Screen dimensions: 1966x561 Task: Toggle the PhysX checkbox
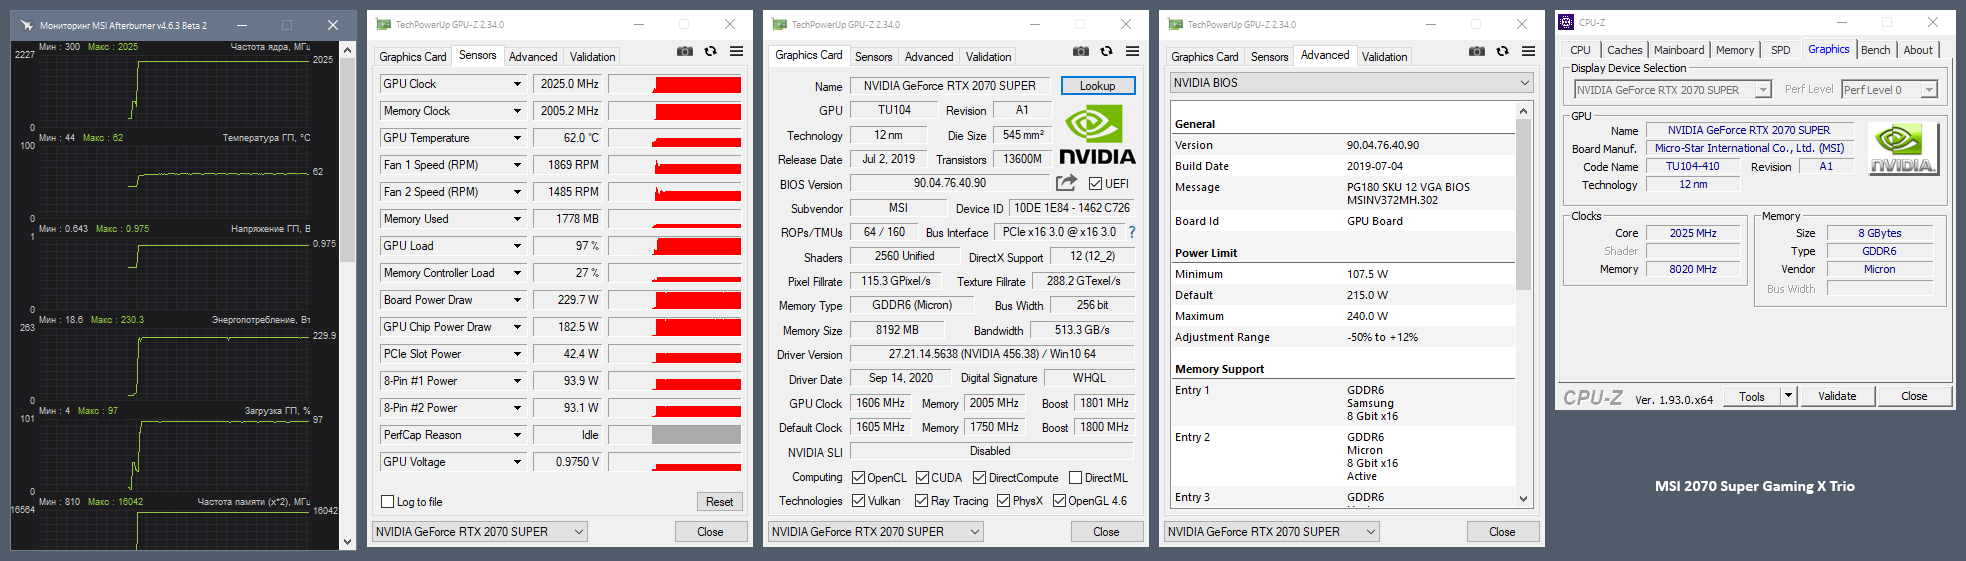1003,501
